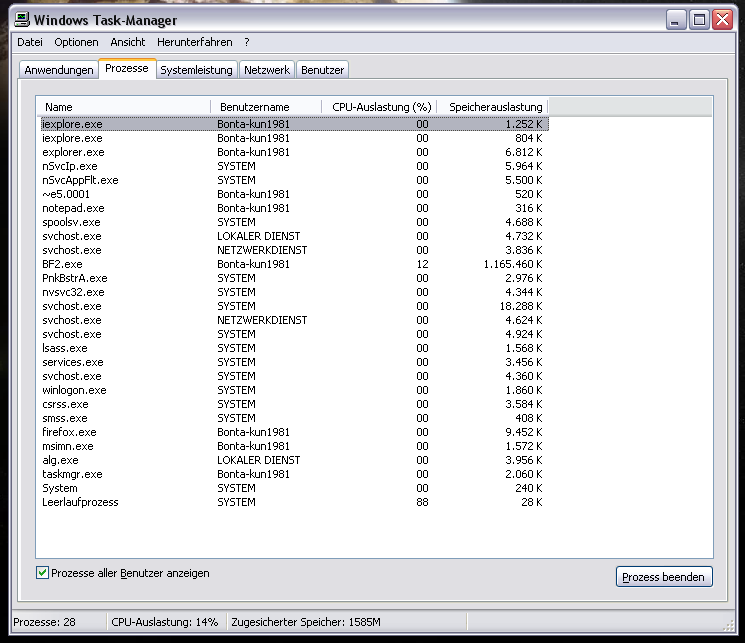Select the nSvcIp.exe process
The height and width of the screenshot is (643, 745).
(x=295, y=166)
